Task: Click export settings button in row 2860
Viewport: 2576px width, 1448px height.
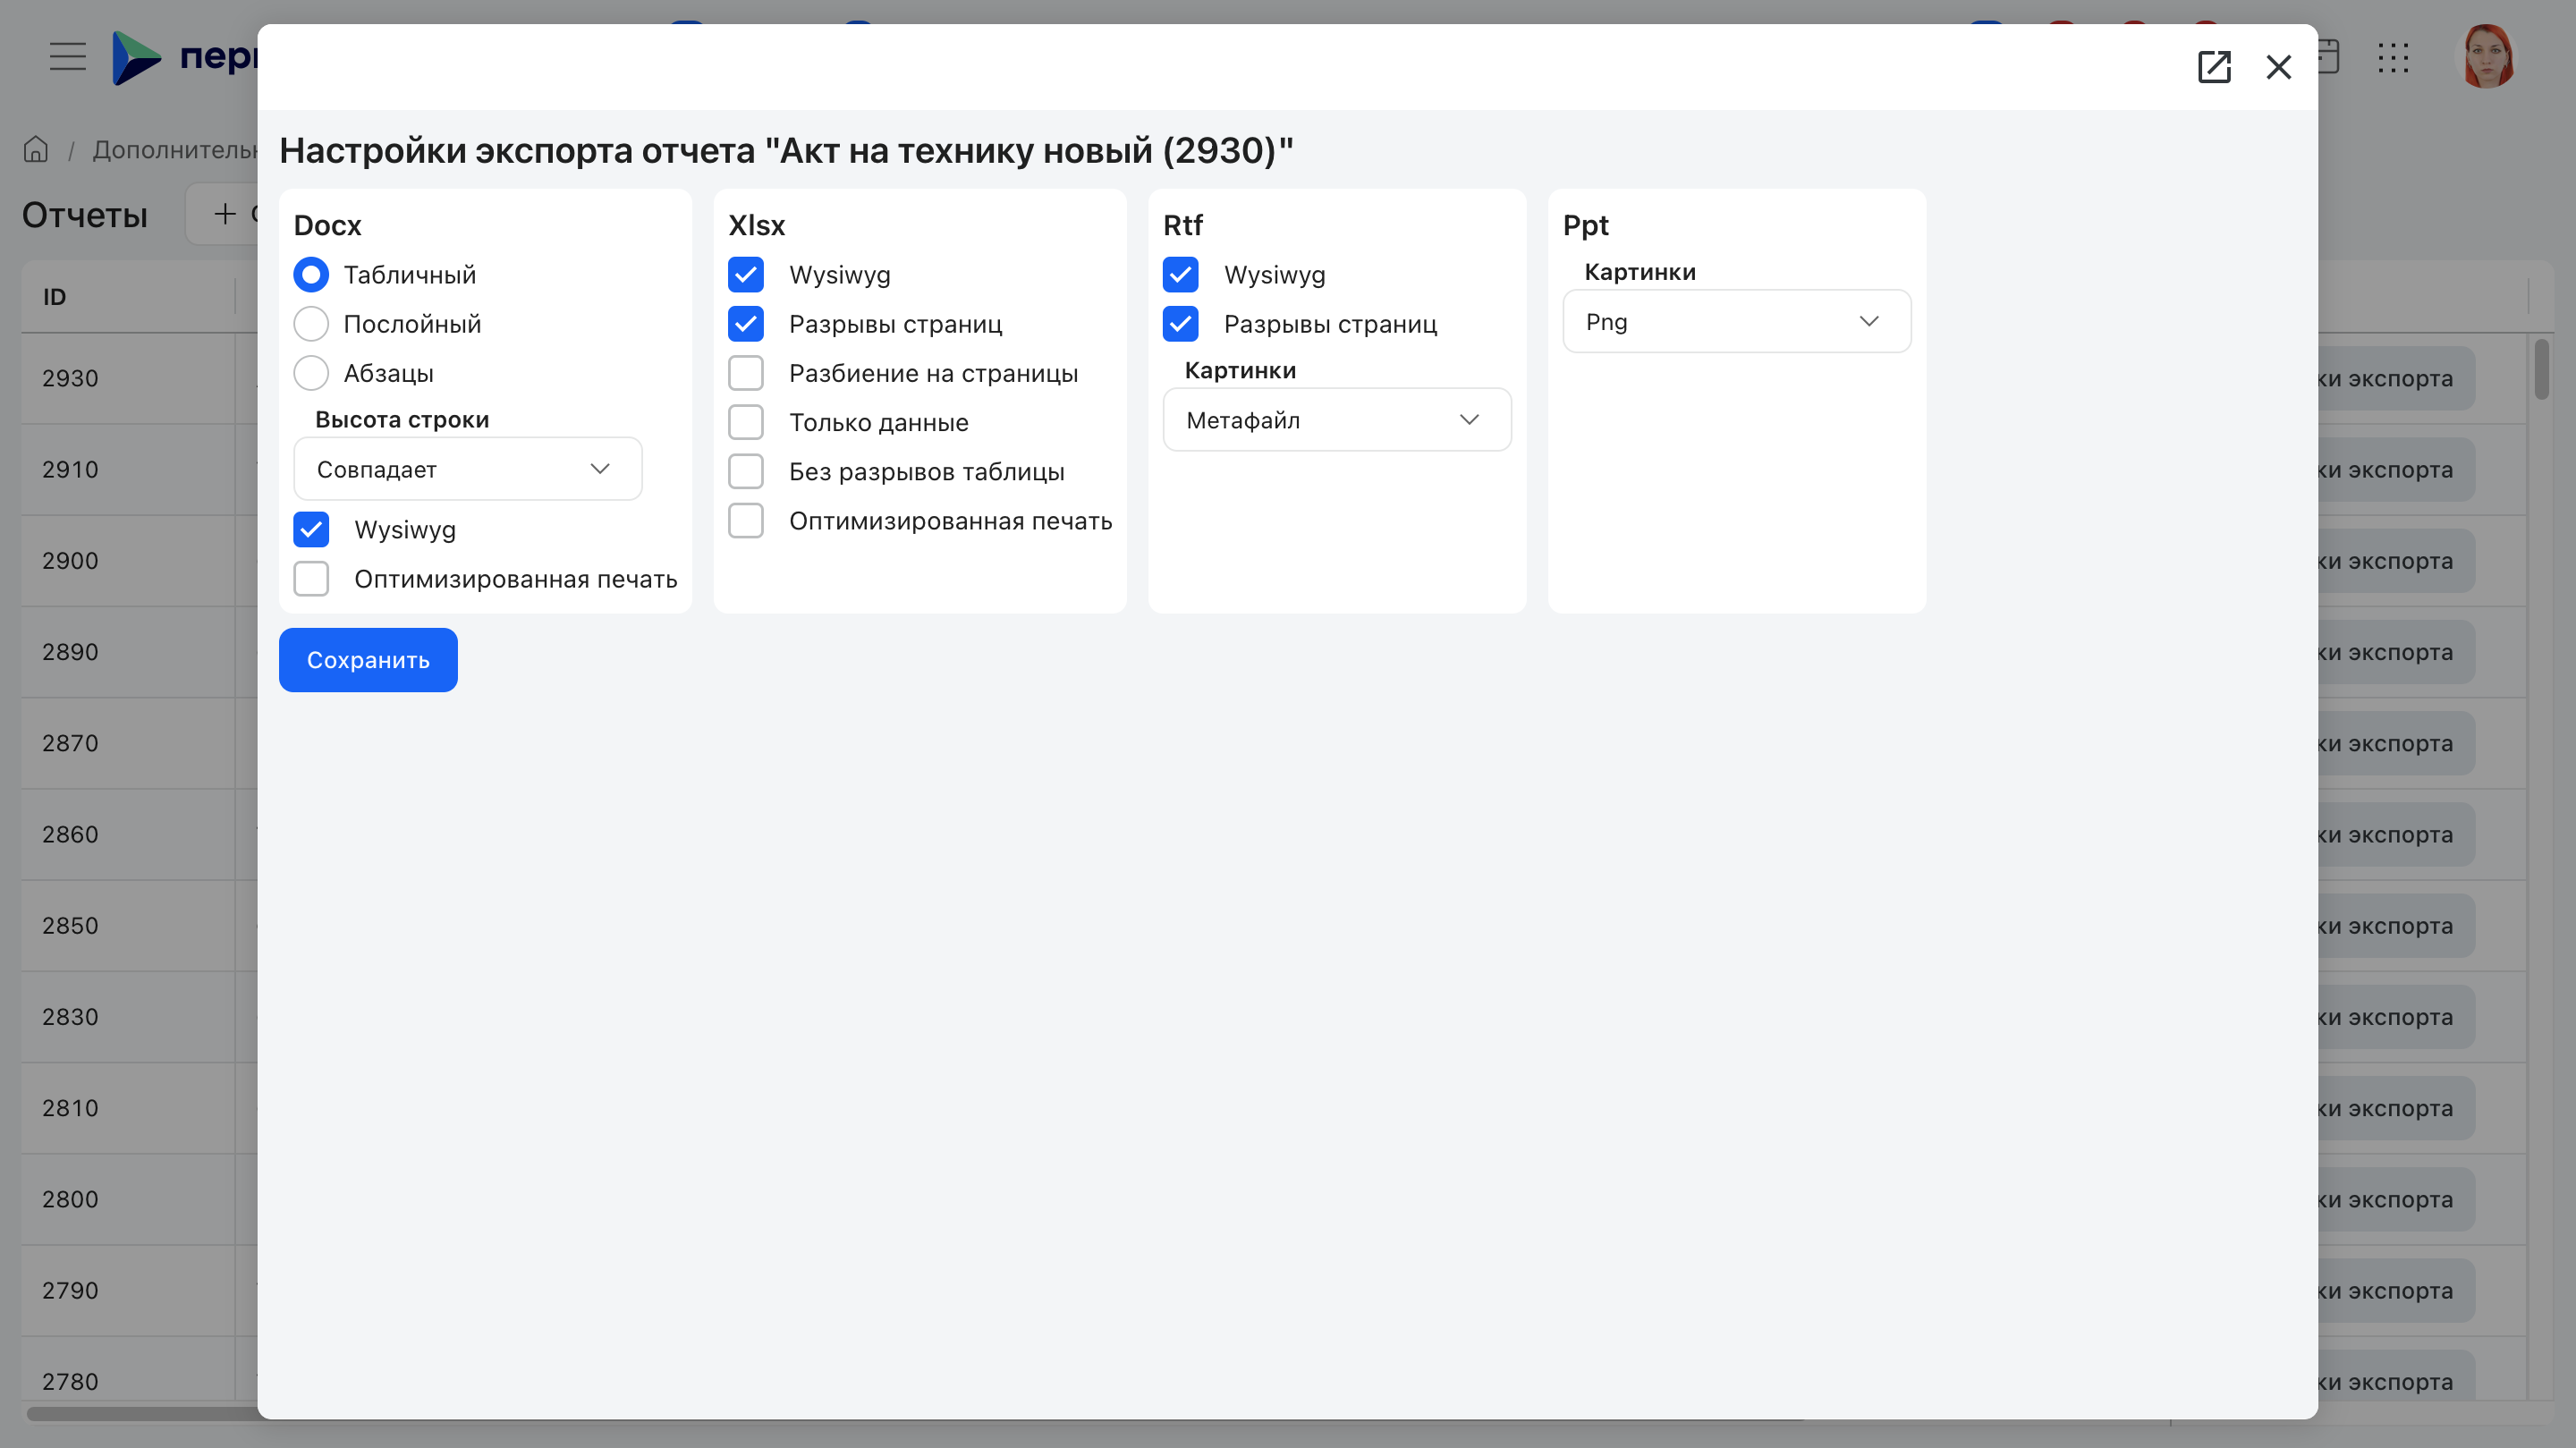Action: click(2395, 834)
